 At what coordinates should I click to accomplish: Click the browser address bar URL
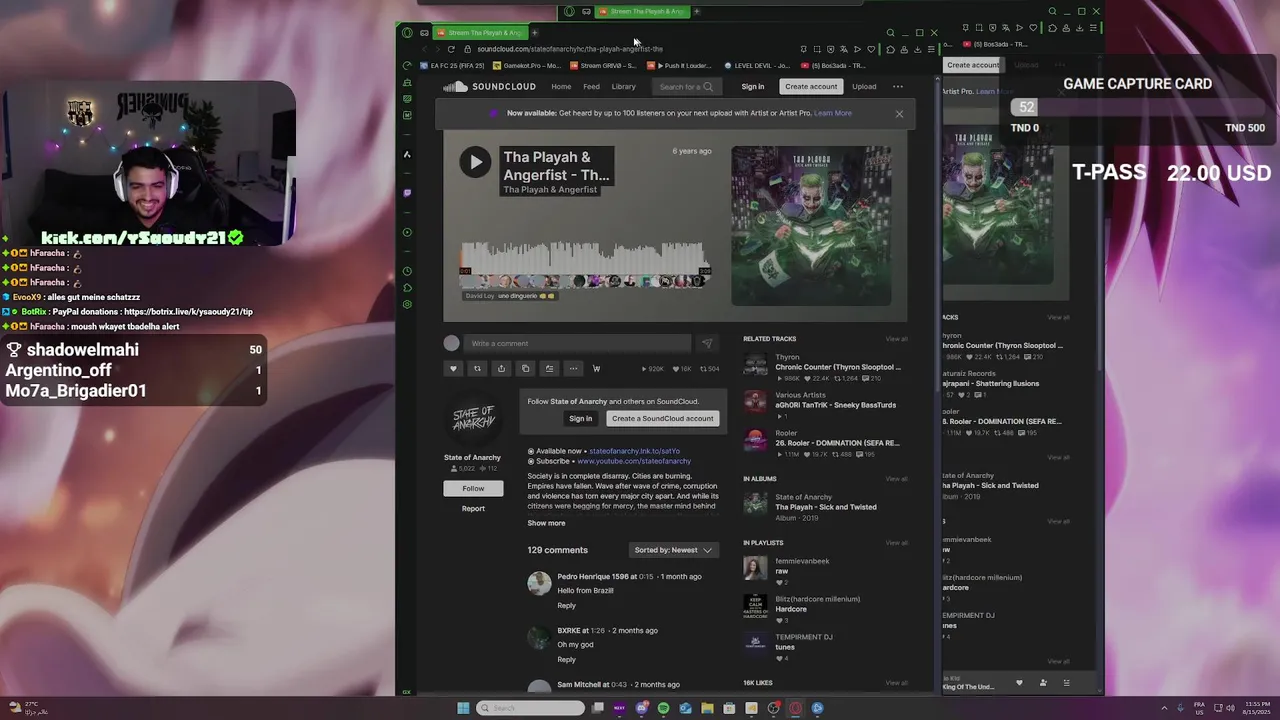[x=570, y=49]
